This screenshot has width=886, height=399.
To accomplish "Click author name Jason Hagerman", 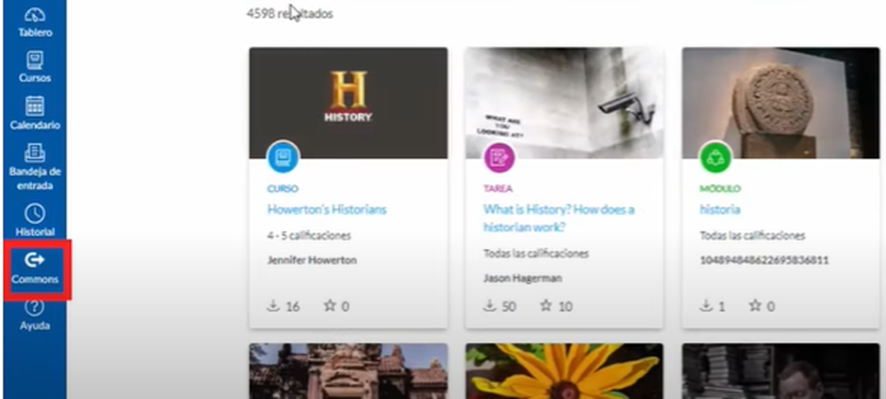I will tap(523, 279).
